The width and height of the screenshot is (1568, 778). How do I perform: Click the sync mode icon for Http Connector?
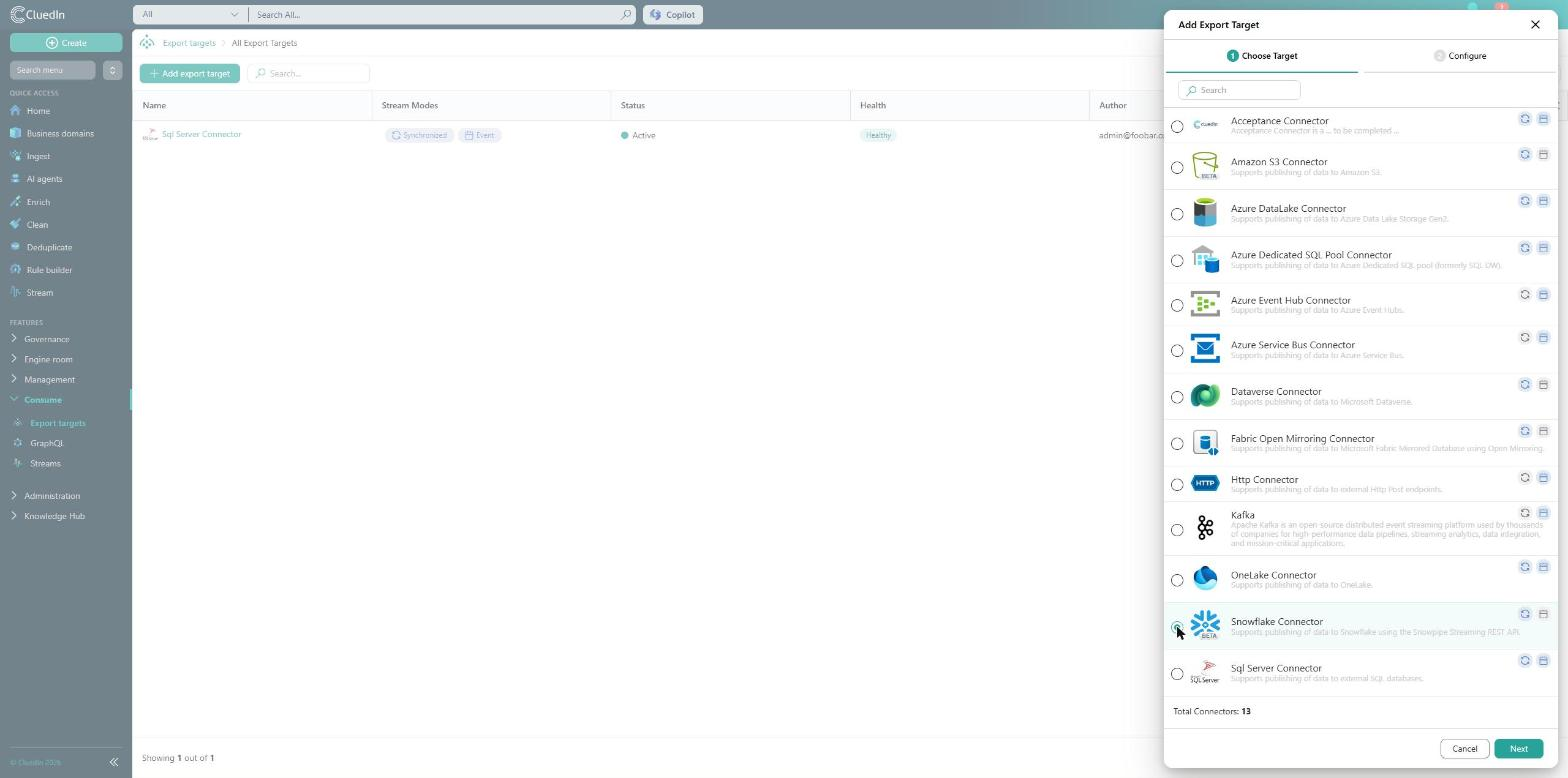(x=1525, y=478)
